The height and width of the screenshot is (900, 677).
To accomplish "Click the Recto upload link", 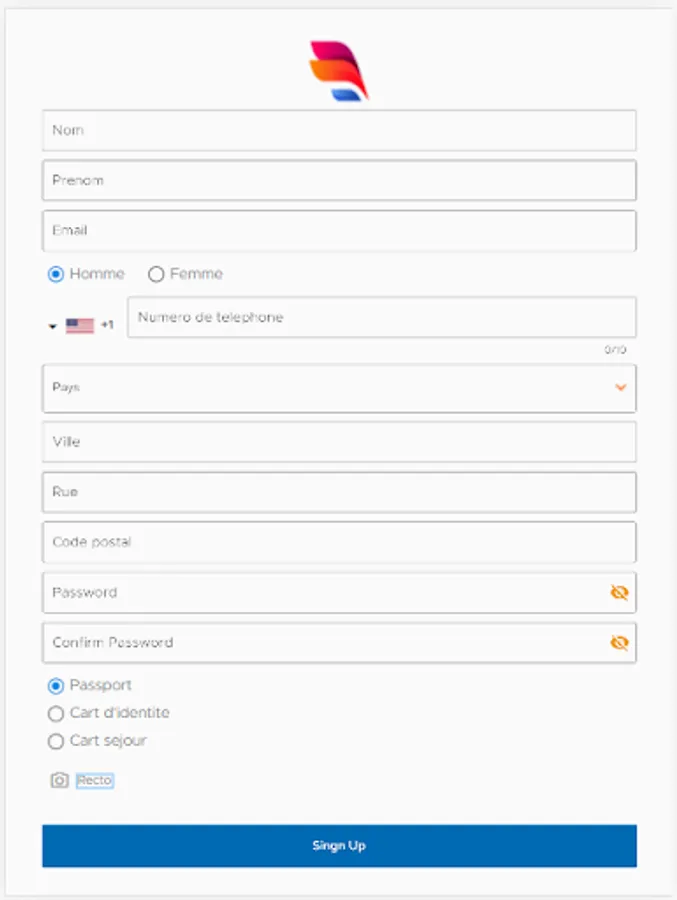I will 95,780.
